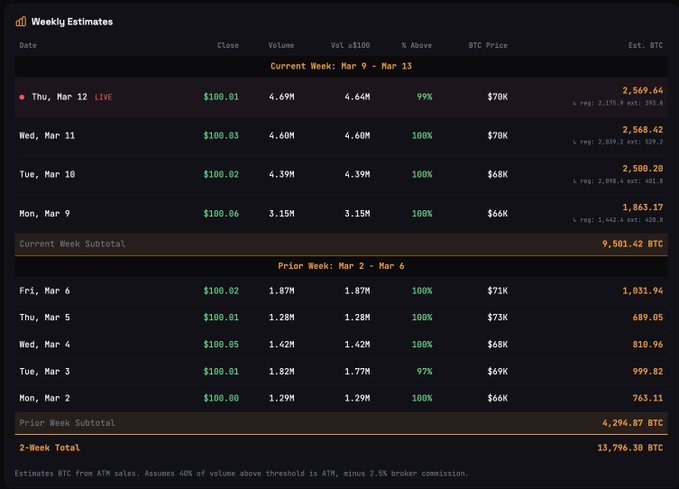Click the BTC Price column header
Viewport: 679px width, 489px height.
pos(488,45)
